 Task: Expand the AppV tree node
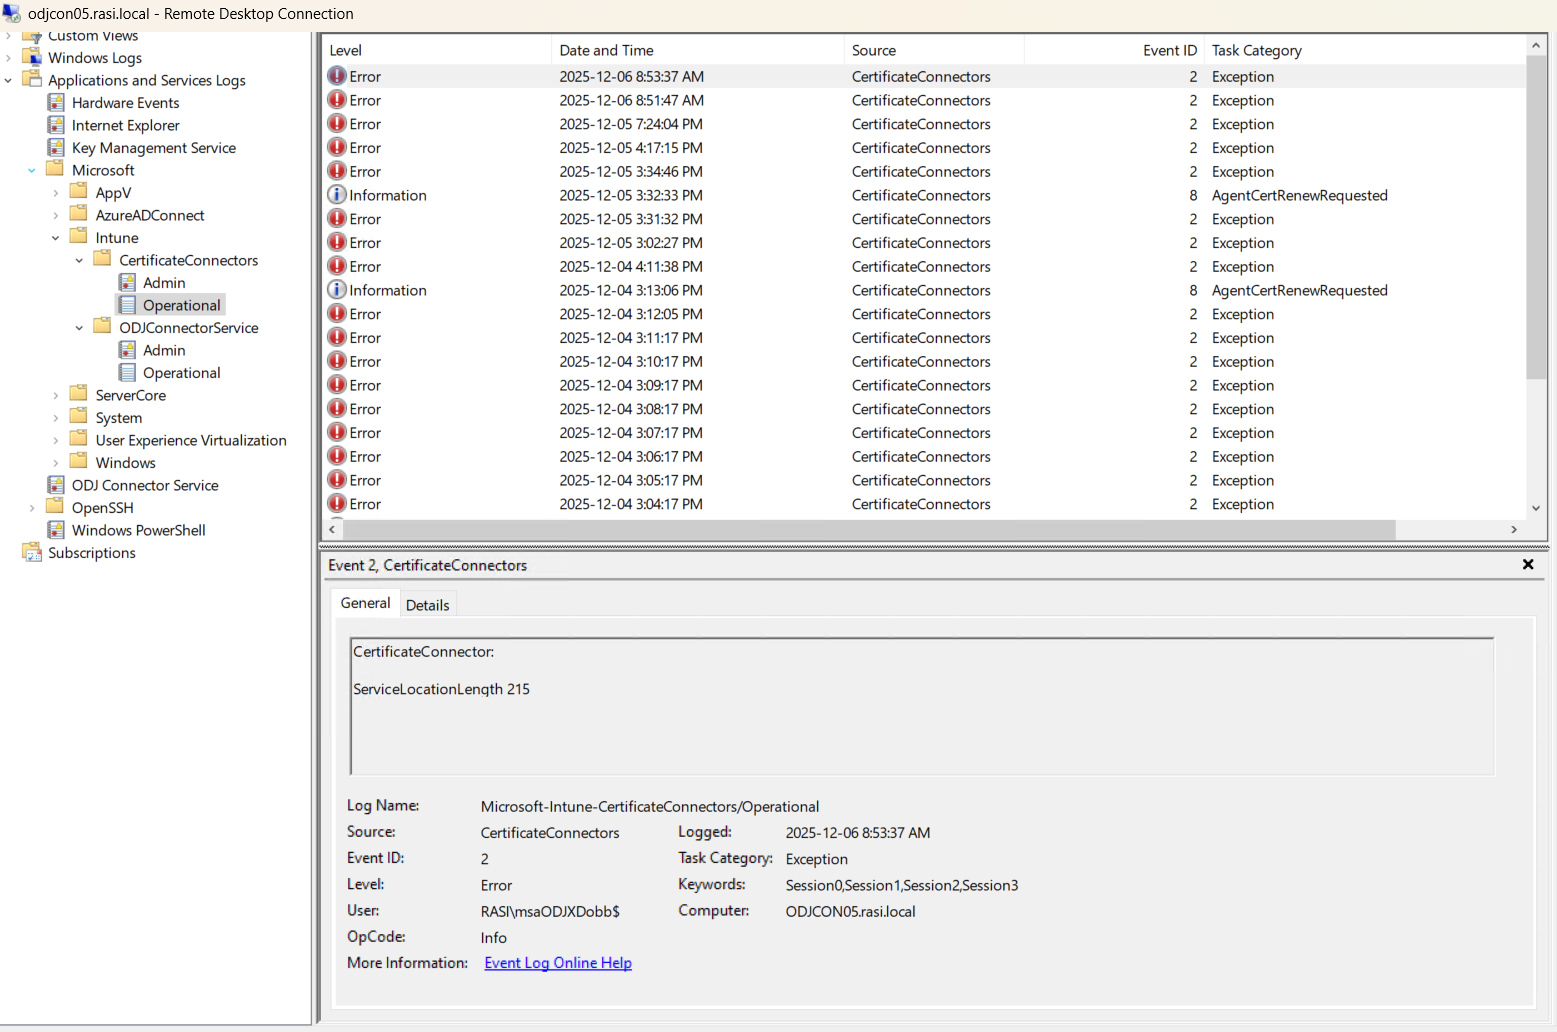pos(56,193)
